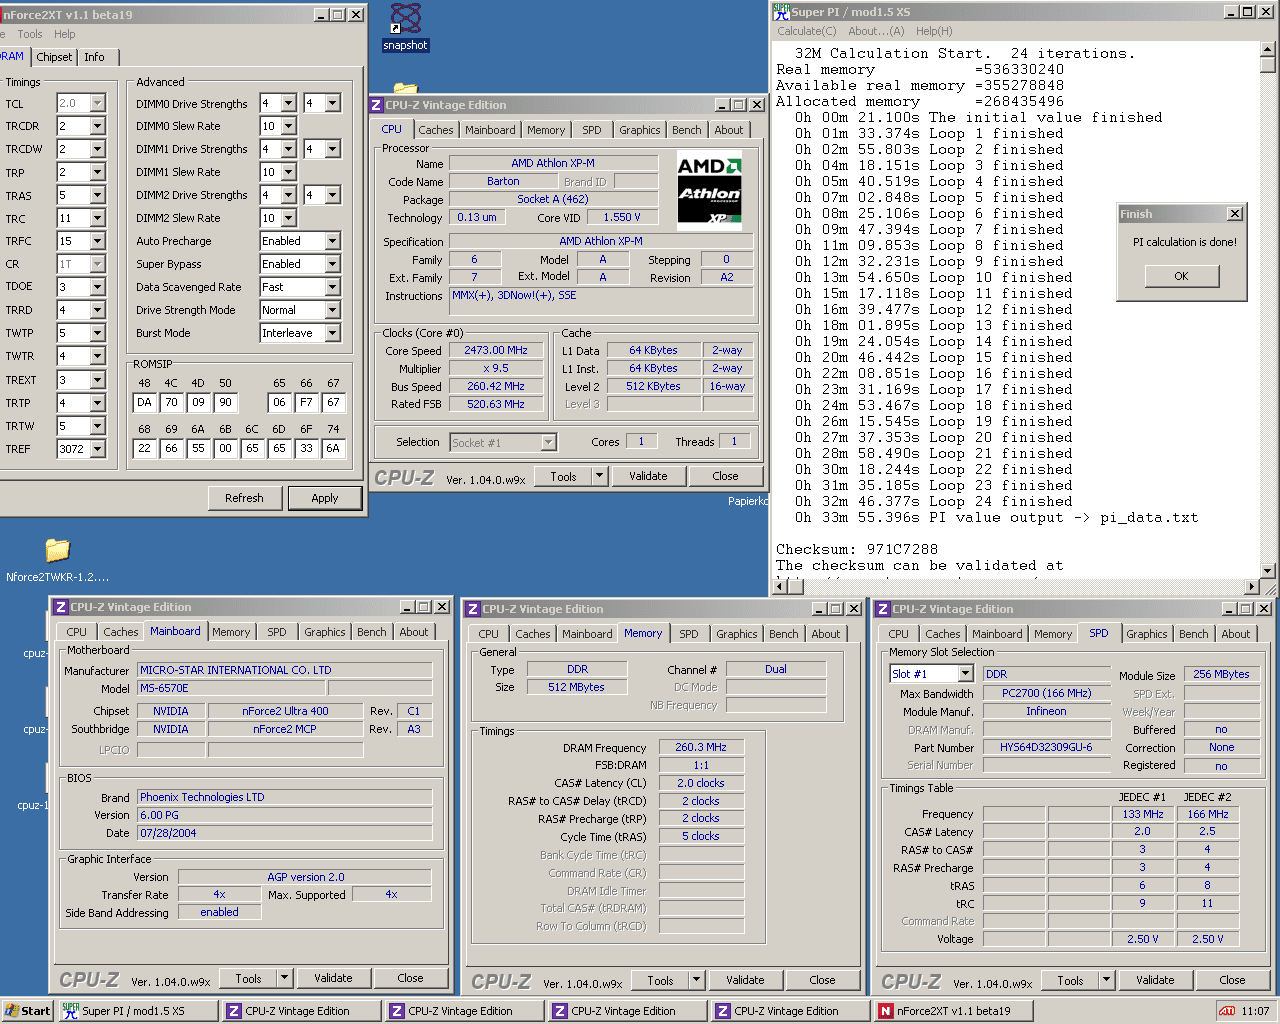Close the Finish dialog with its X button
The width and height of the screenshot is (1280, 1024).
1235,214
